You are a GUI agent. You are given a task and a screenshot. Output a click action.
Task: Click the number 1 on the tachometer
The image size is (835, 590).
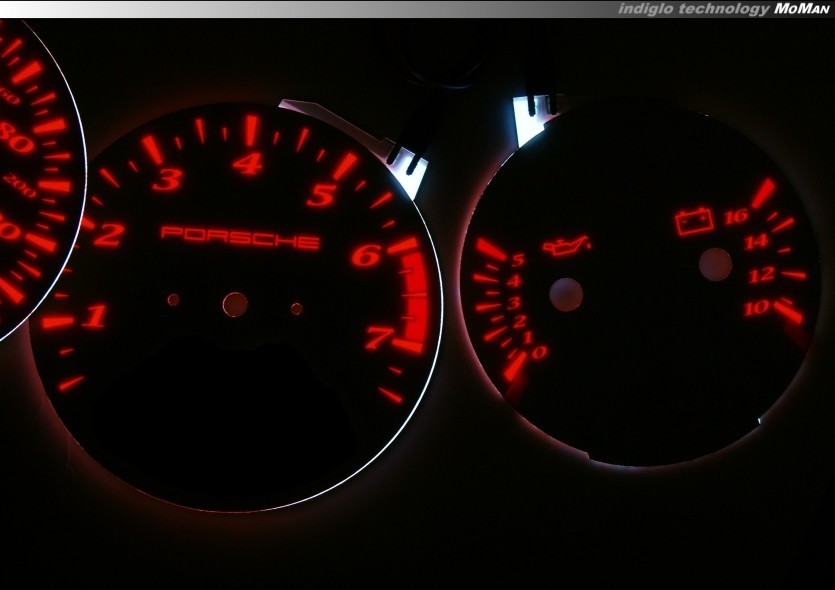pyautogui.click(x=94, y=317)
